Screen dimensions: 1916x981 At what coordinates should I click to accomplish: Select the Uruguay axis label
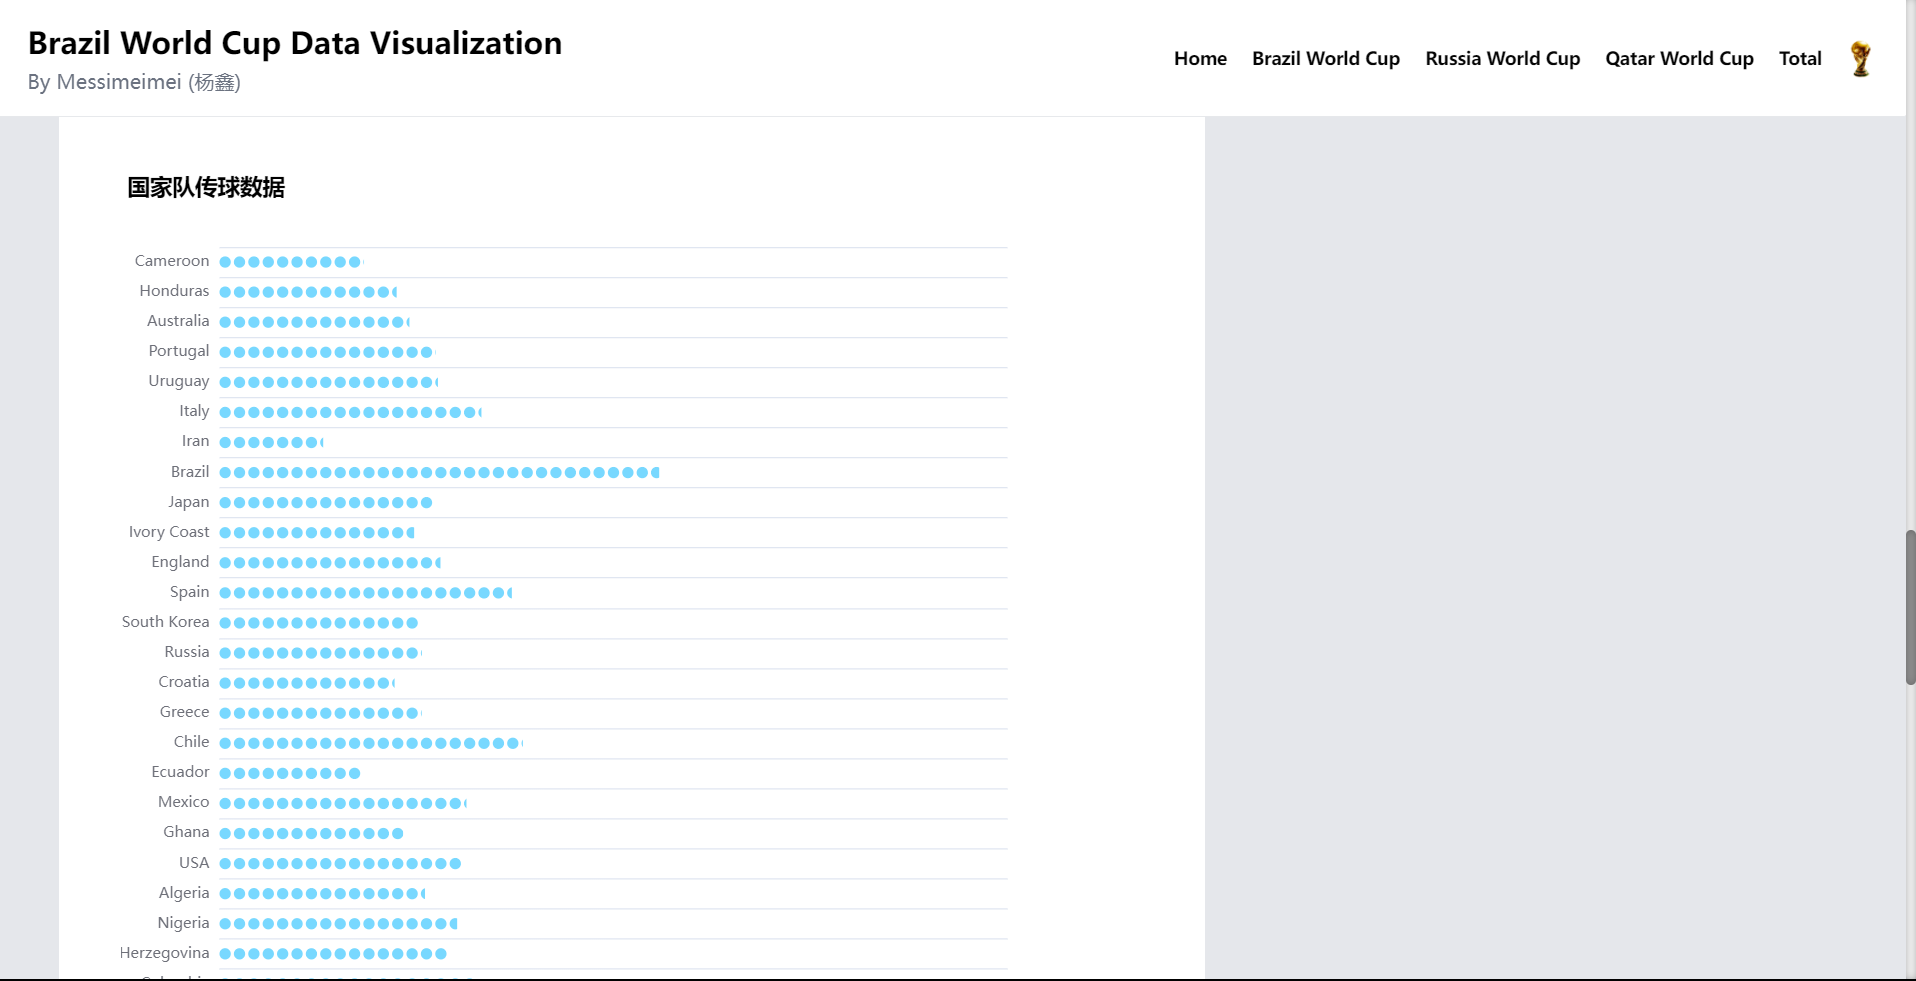click(x=179, y=381)
